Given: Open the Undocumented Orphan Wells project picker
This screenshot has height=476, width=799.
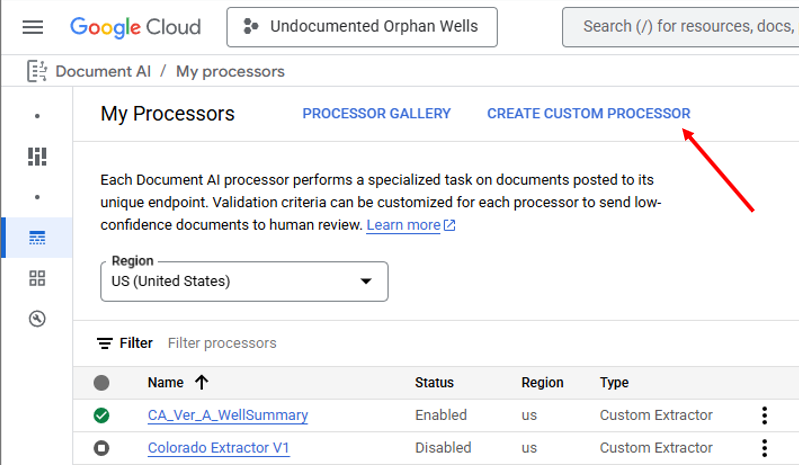Looking at the screenshot, I should (x=362, y=27).
